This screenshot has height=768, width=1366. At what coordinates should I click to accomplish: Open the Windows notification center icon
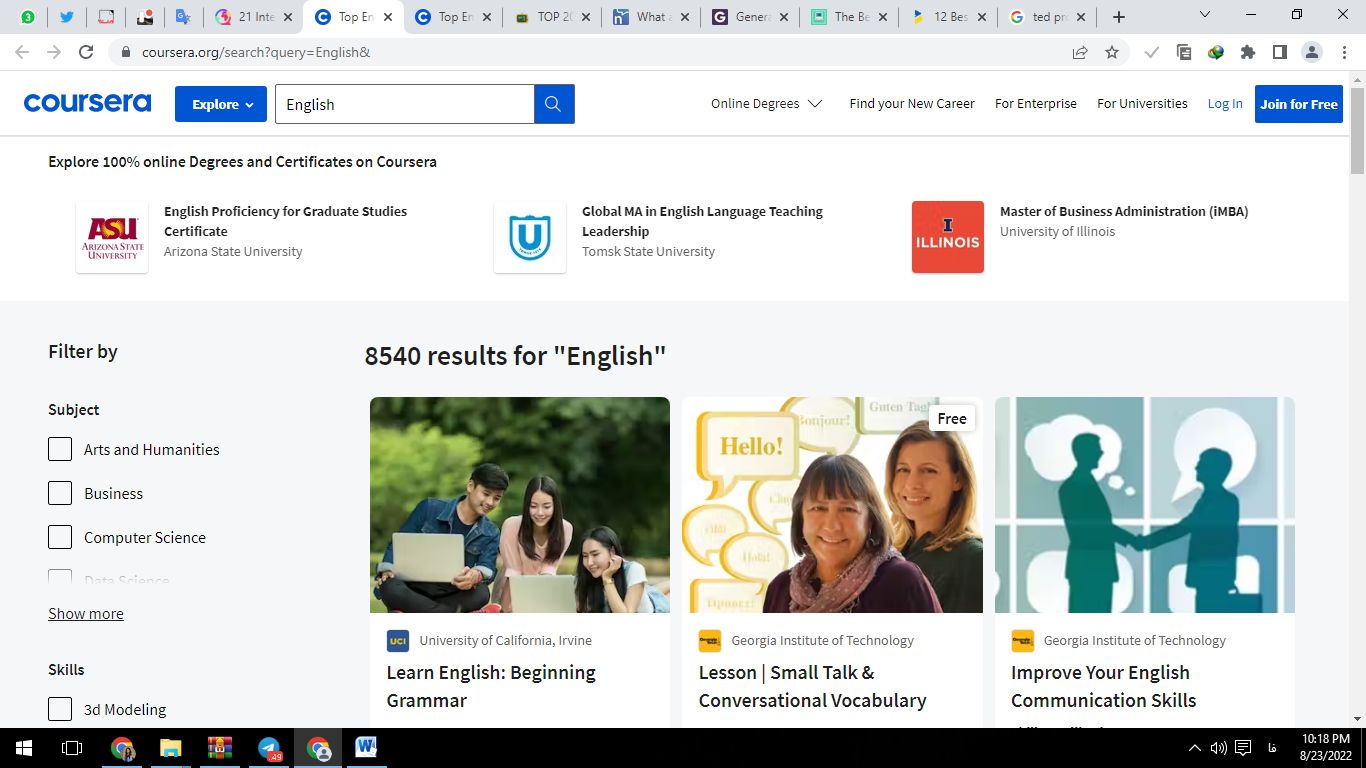[1243, 747]
